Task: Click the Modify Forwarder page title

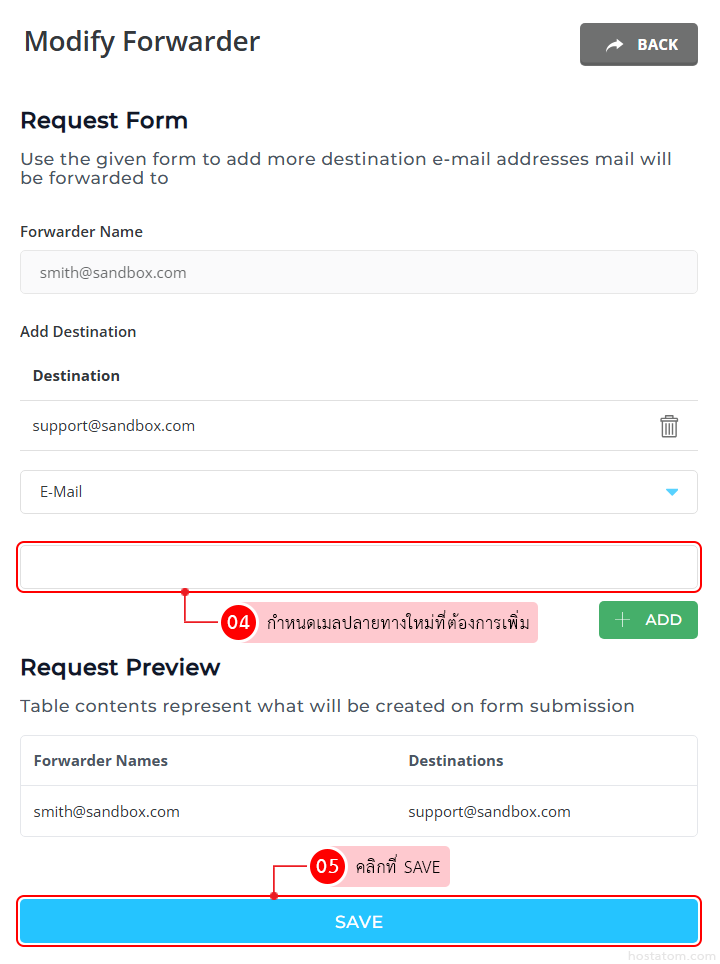Action: pos(142,42)
